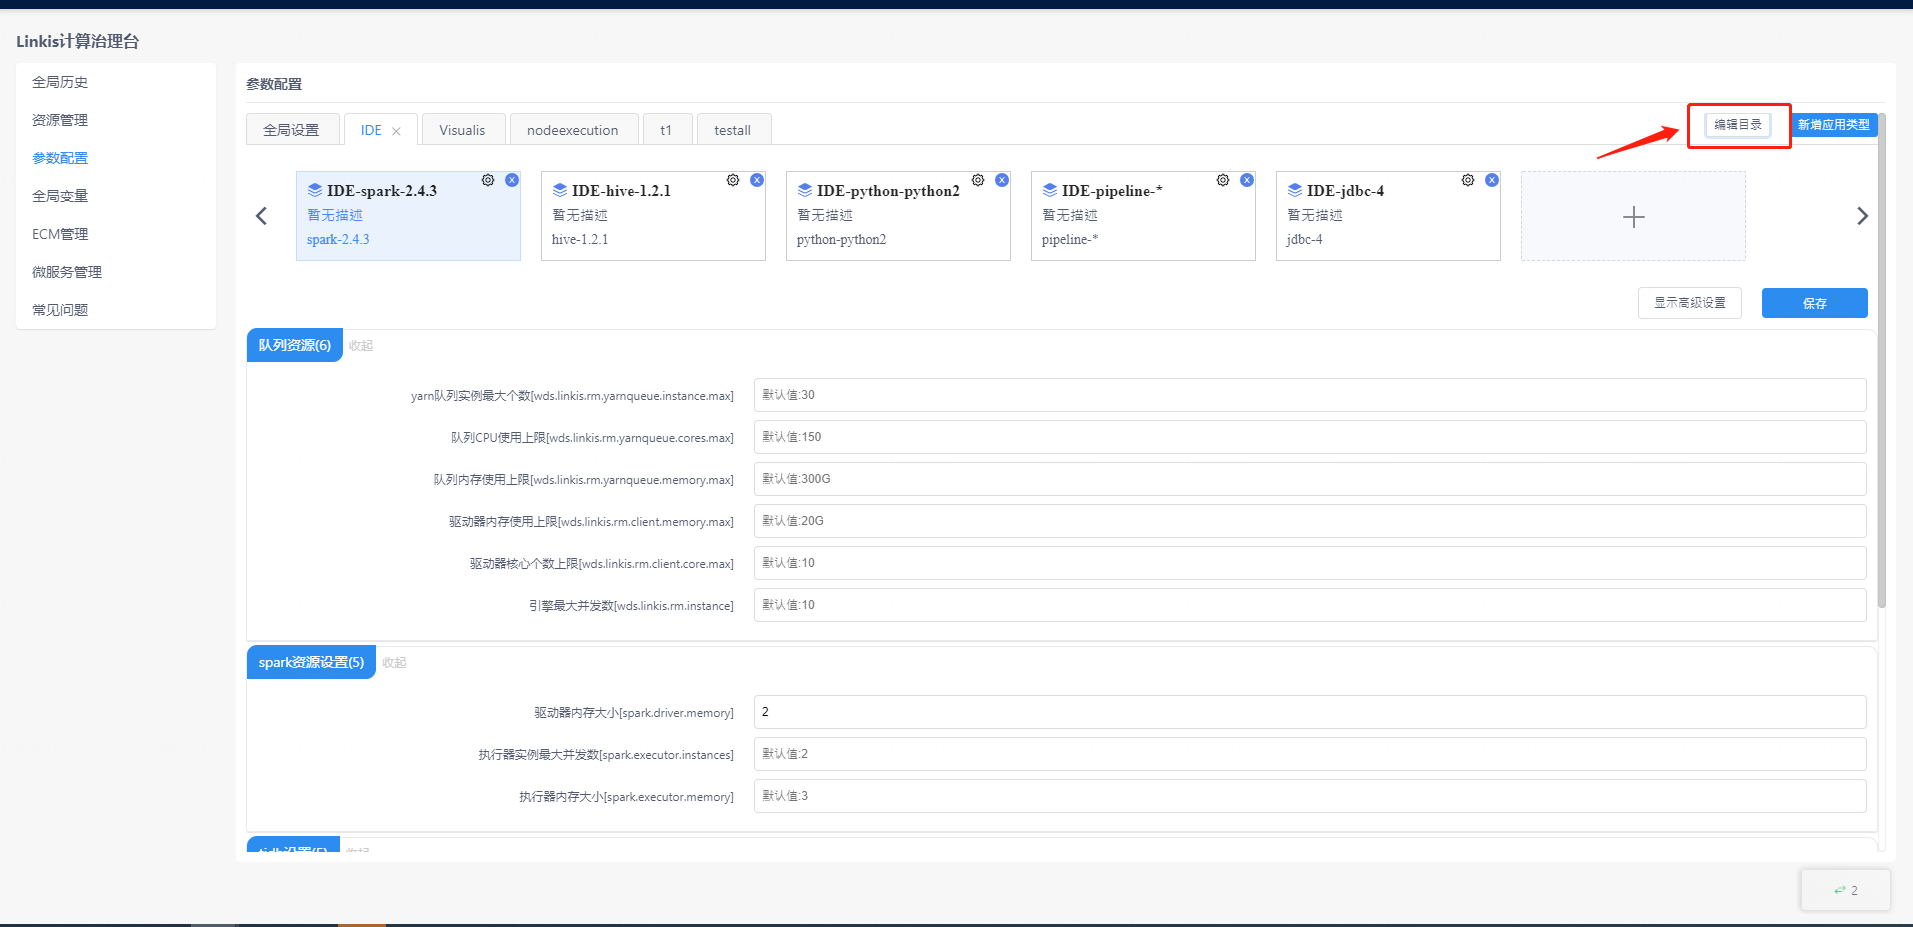Click the plus icon to add an engine
This screenshot has width=1913, height=927.
[1633, 217]
